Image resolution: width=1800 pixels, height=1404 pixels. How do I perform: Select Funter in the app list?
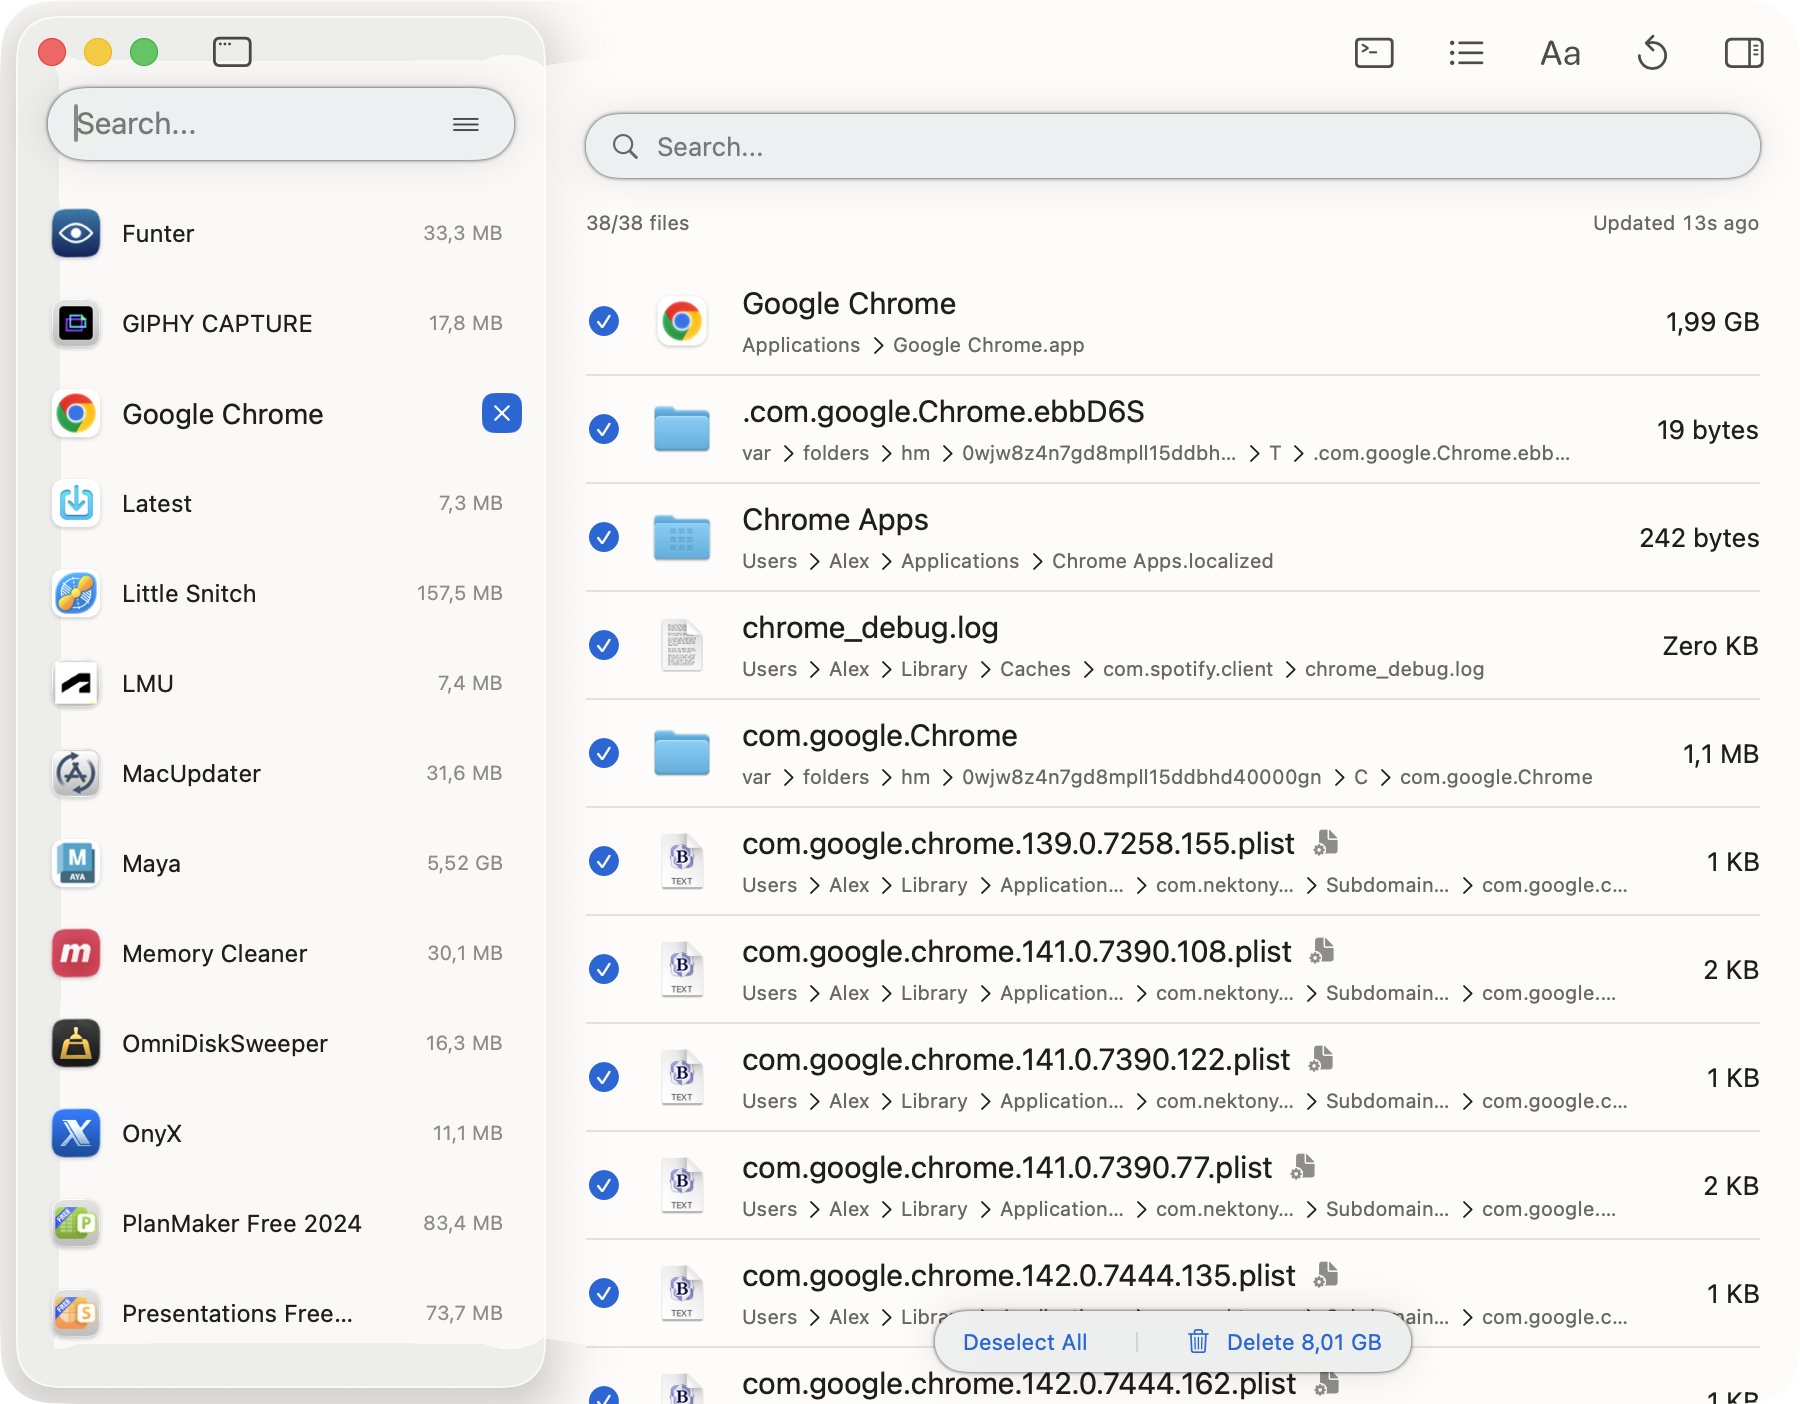(279, 233)
